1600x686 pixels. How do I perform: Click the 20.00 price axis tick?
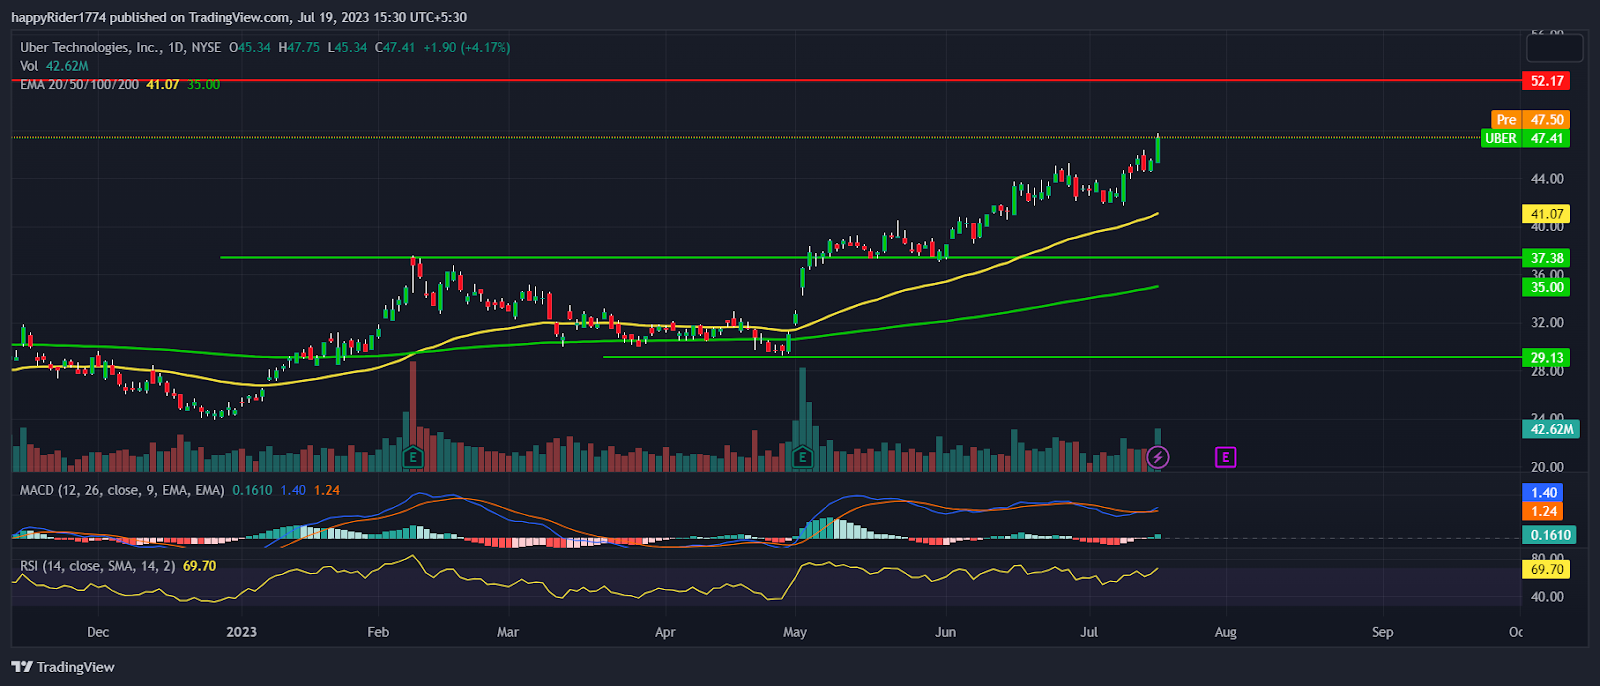pyautogui.click(x=1547, y=467)
